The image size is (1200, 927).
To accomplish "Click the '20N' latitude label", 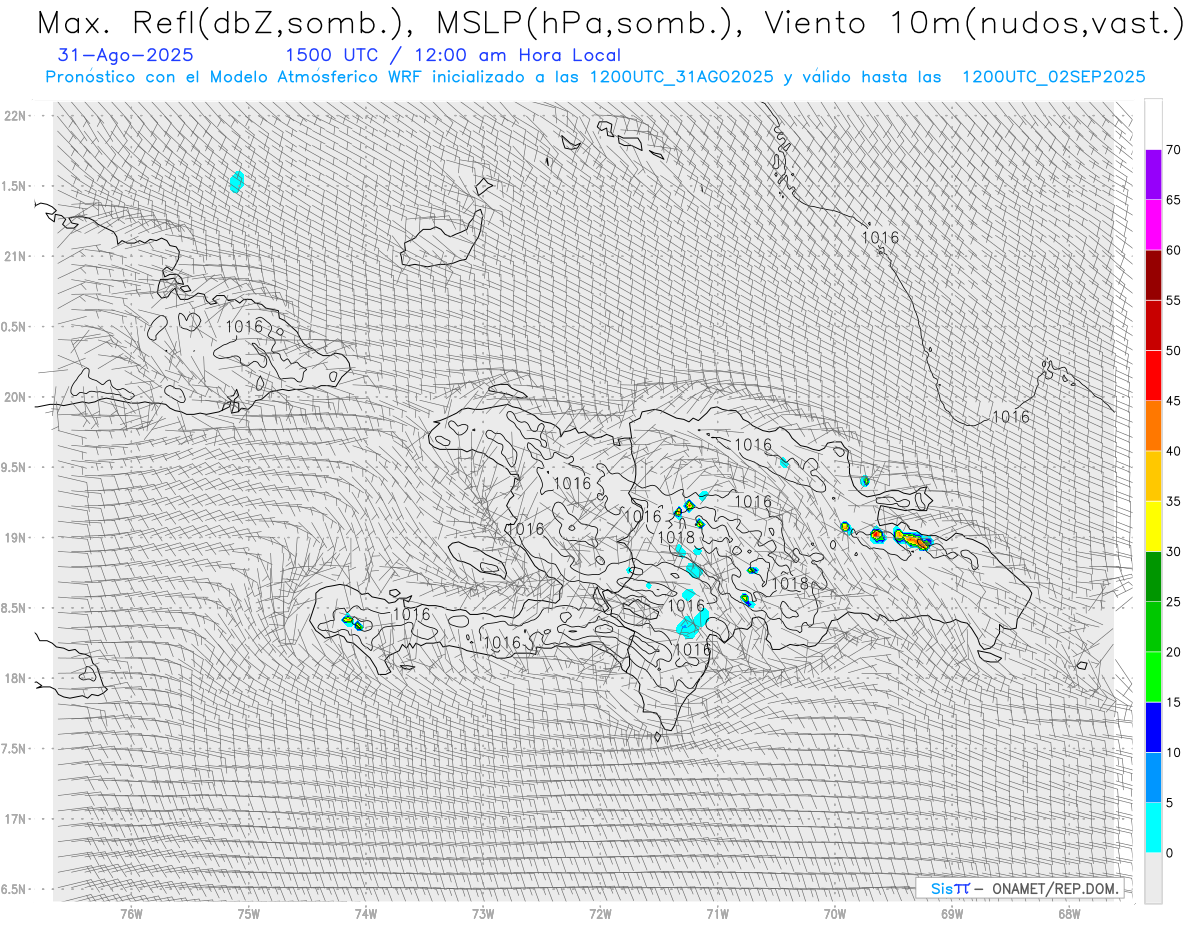I will [15, 397].
